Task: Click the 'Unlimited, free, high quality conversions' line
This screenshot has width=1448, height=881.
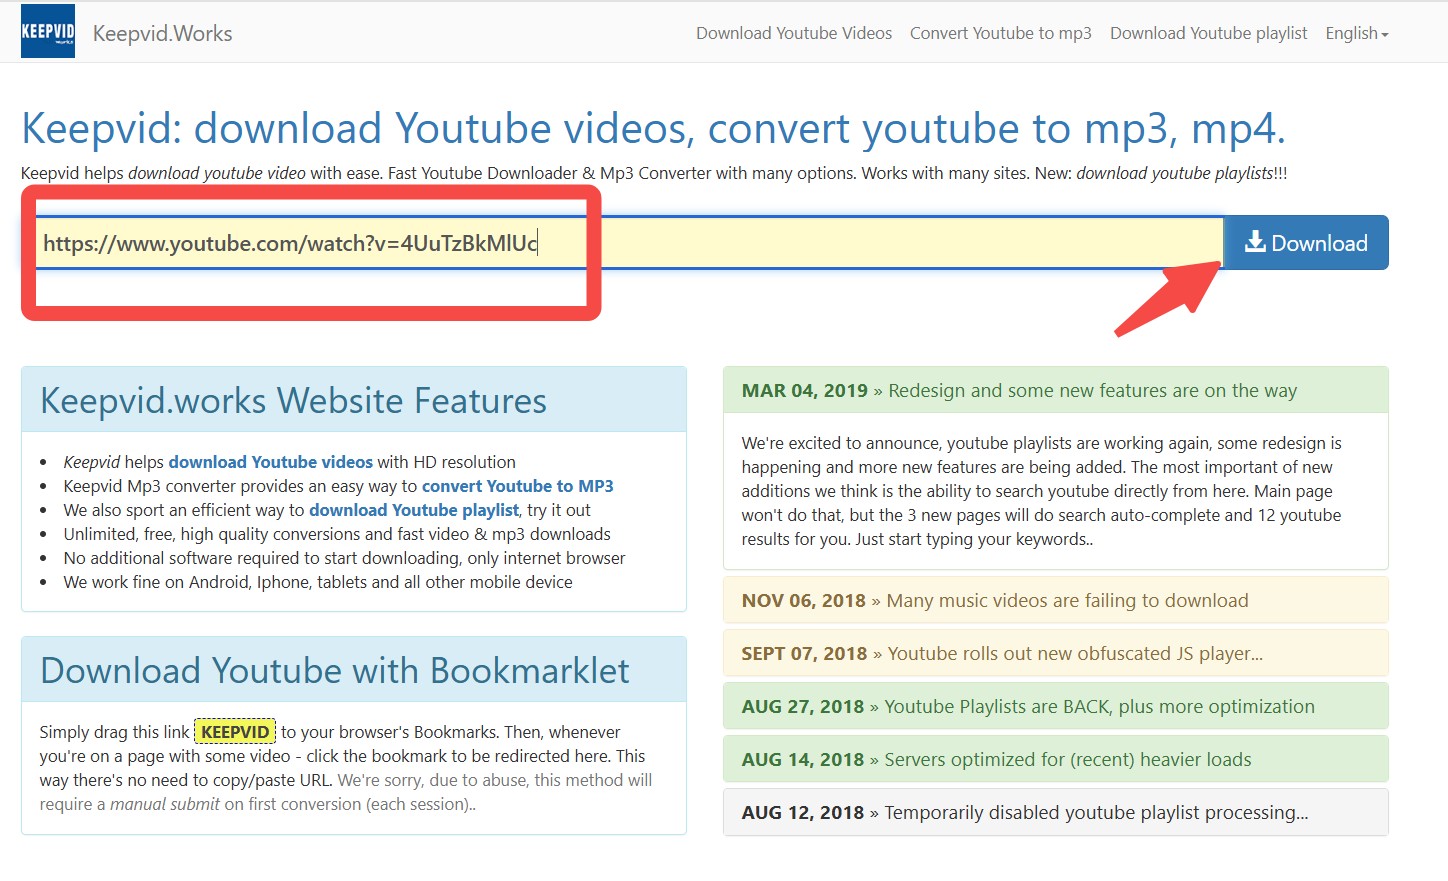Action: point(337,534)
